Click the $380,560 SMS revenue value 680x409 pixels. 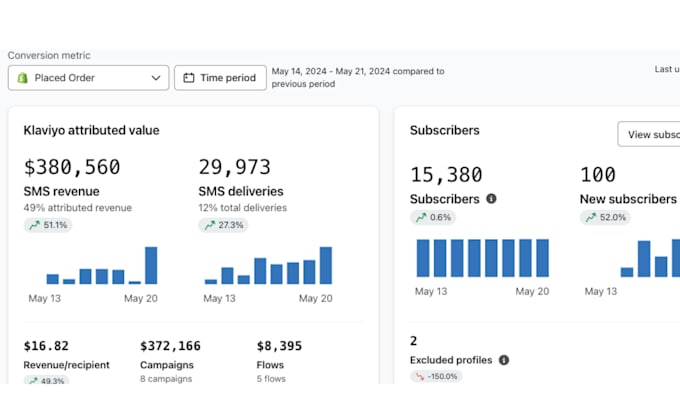[72, 167]
